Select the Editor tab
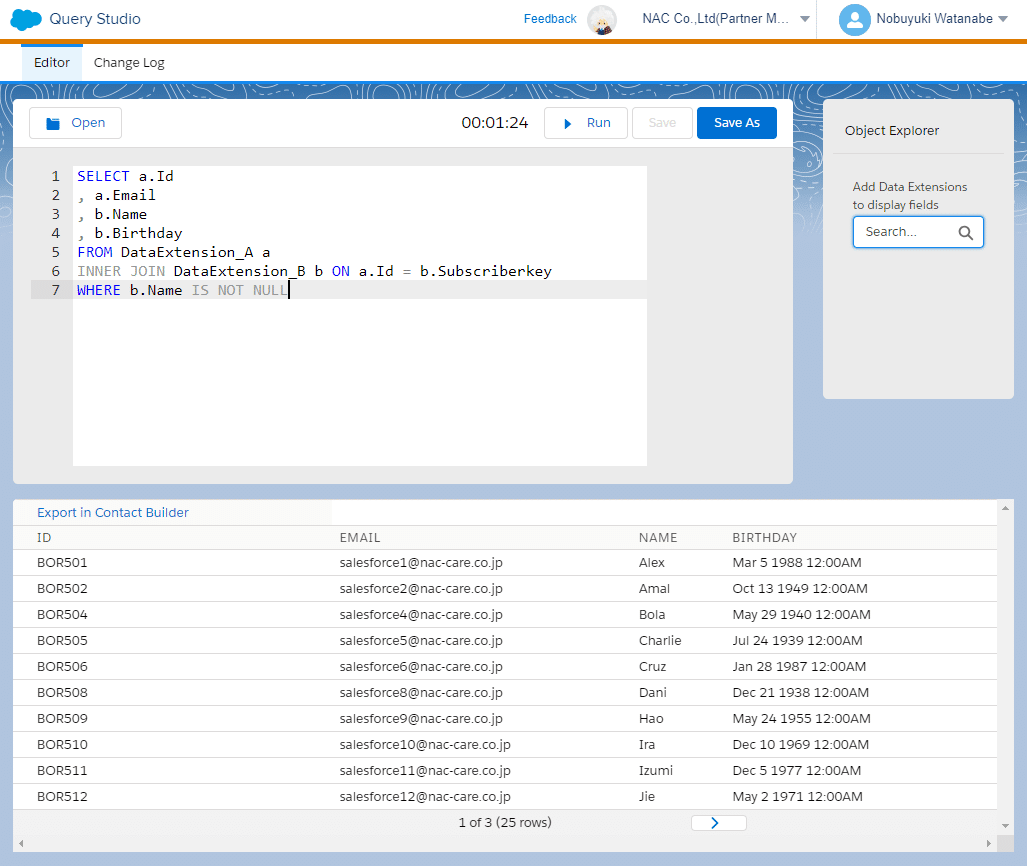Screen dimensions: 1027x866 pyautogui.click(x=51, y=62)
